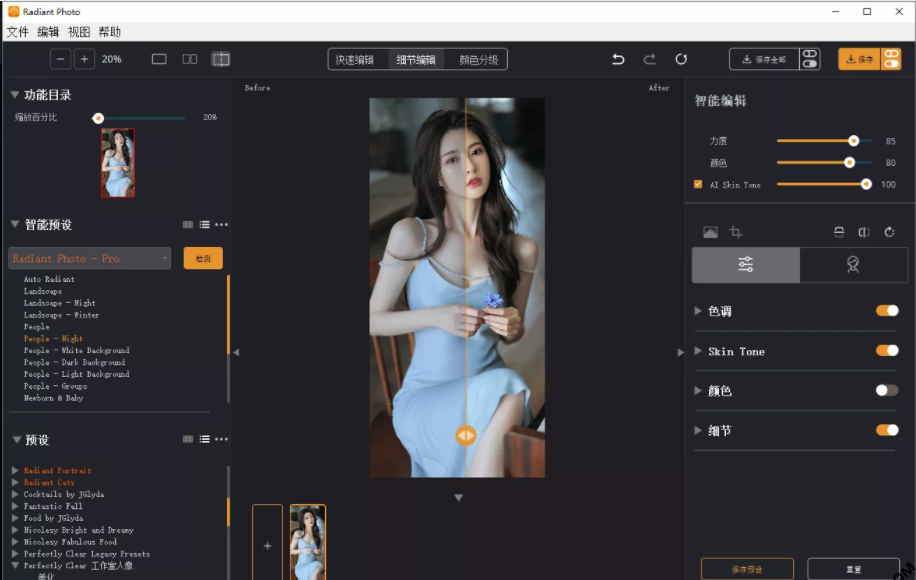Enable the 颜色 toggle switch
Viewport: 916px width, 580px height.
click(887, 390)
